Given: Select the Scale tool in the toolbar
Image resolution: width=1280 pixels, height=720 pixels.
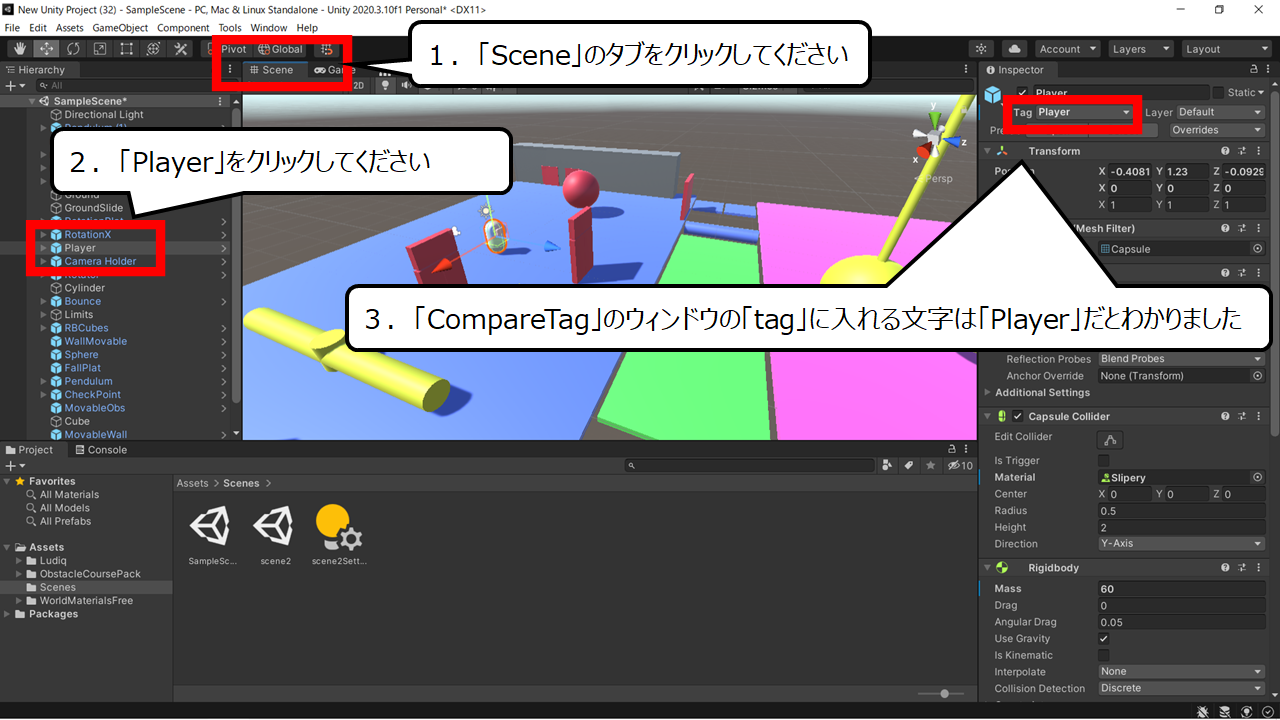Looking at the screenshot, I should tap(100, 49).
